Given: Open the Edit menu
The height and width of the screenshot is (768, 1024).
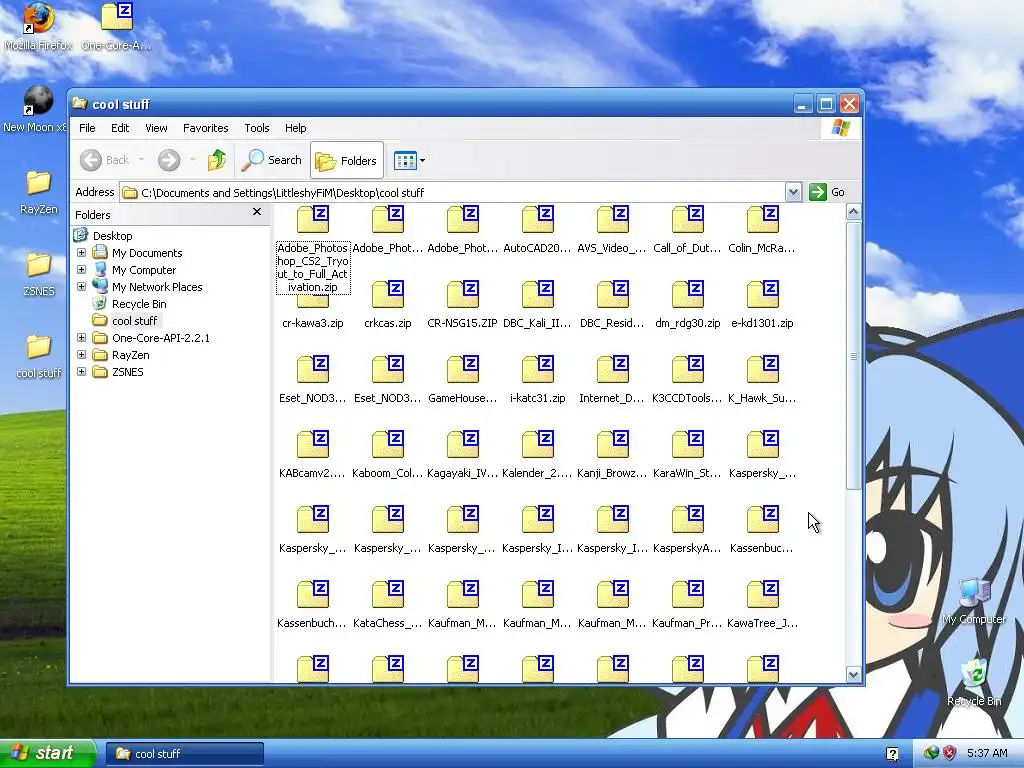Looking at the screenshot, I should click(x=120, y=128).
